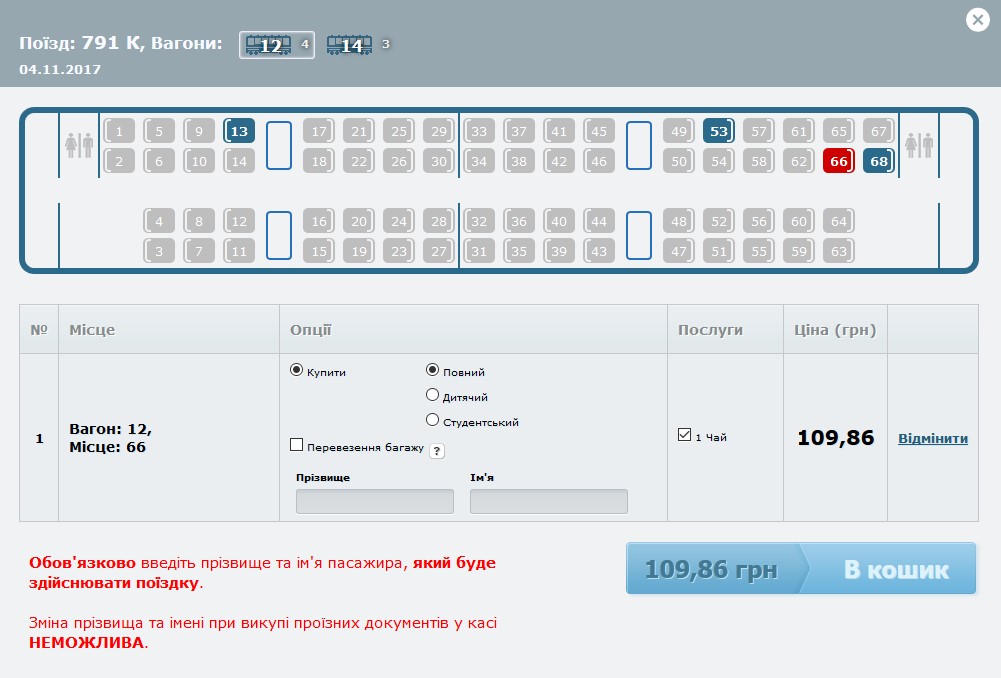
Task: Click the baggage help question mark icon
Action: coord(437,451)
